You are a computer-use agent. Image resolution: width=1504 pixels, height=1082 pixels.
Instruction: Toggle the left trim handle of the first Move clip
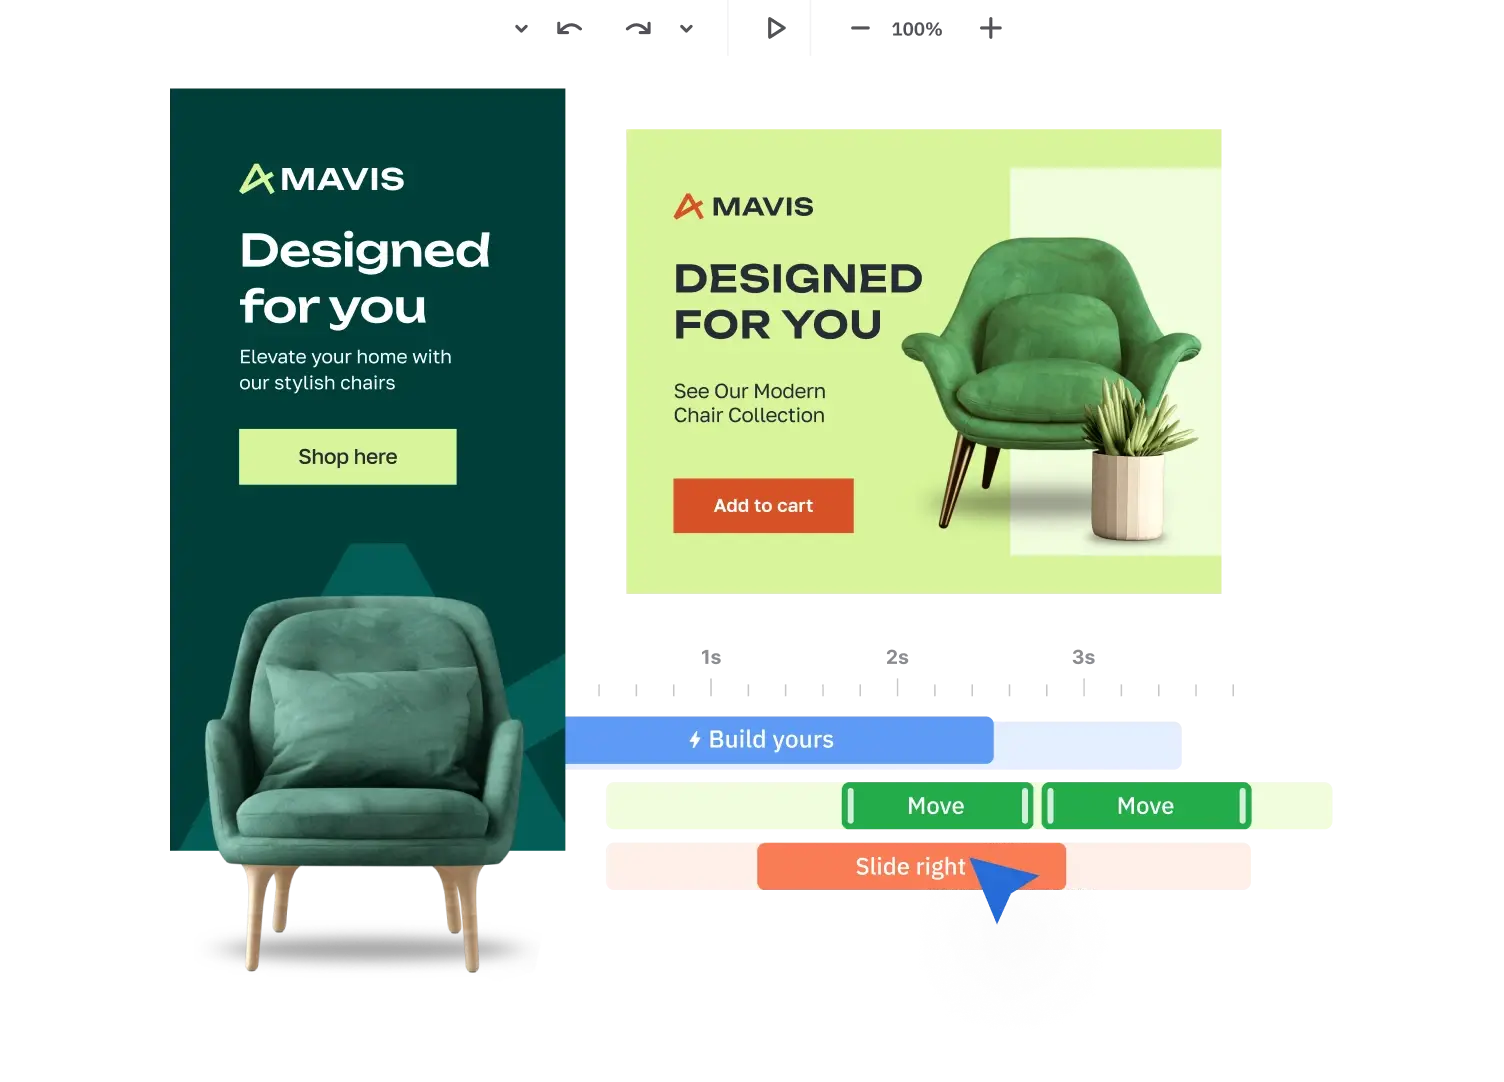[849, 805]
